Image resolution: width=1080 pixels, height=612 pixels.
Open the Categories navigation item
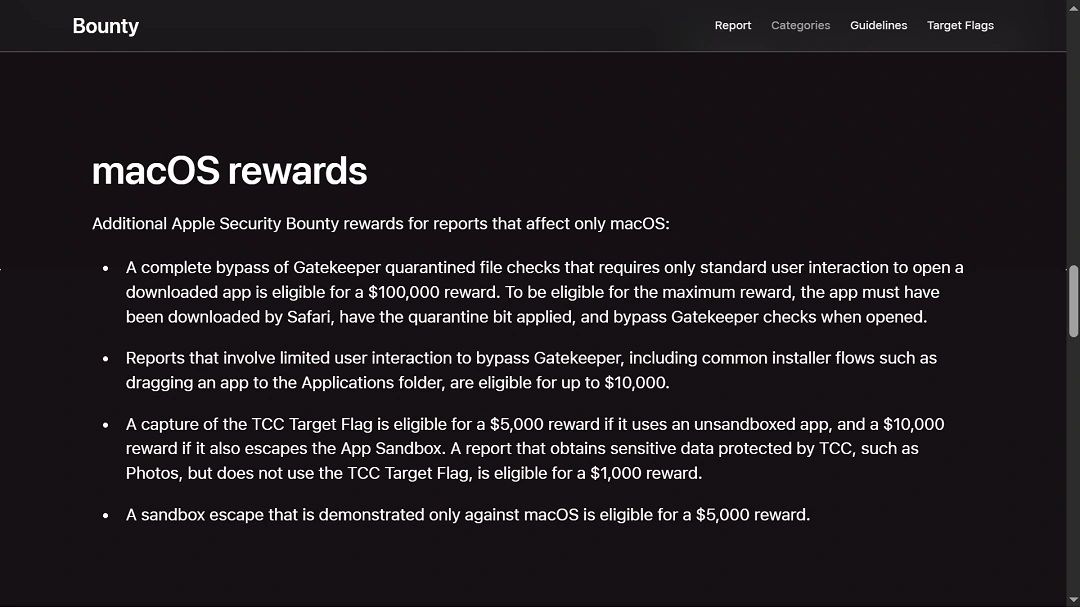click(x=800, y=25)
